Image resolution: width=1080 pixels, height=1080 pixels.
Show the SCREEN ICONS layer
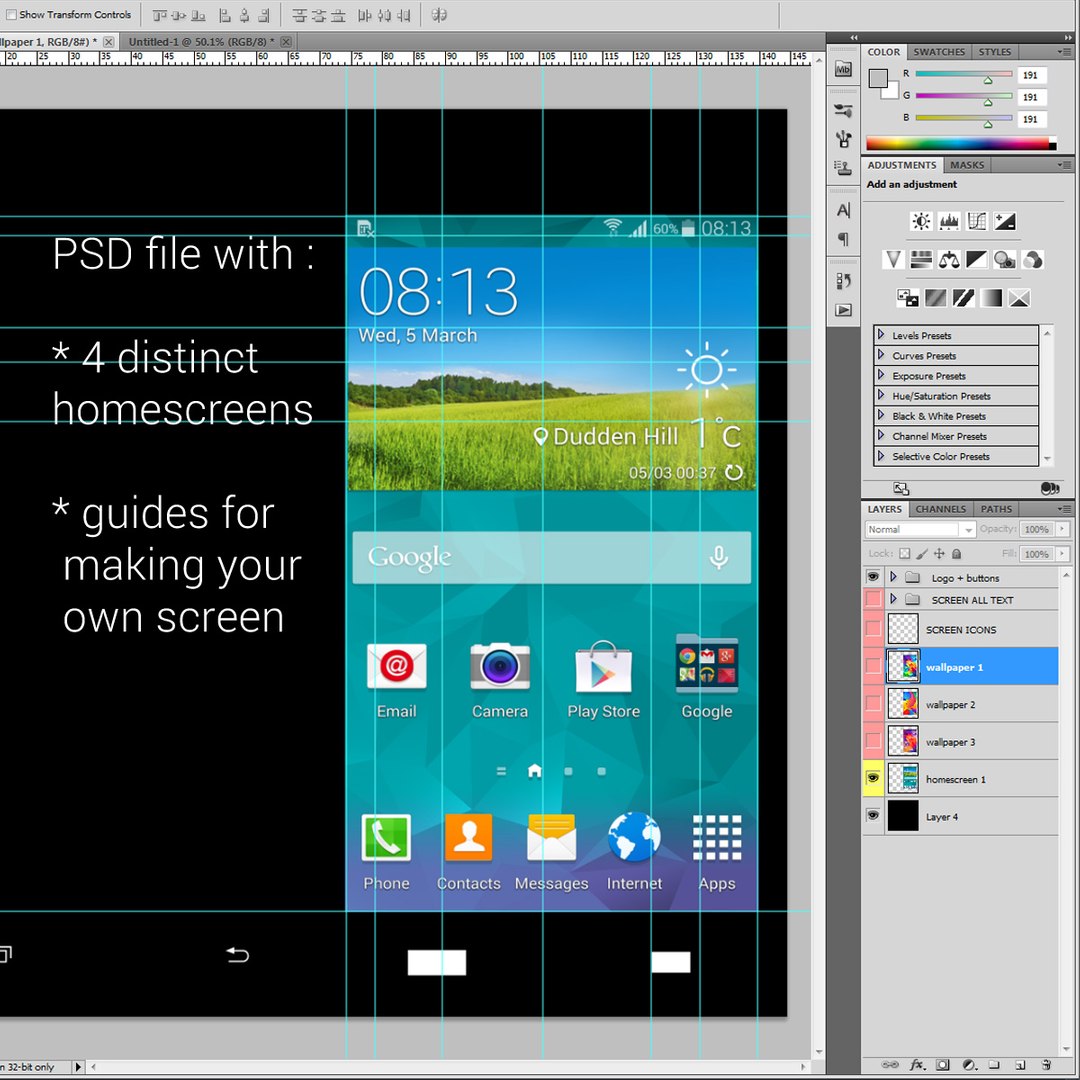click(873, 629)
